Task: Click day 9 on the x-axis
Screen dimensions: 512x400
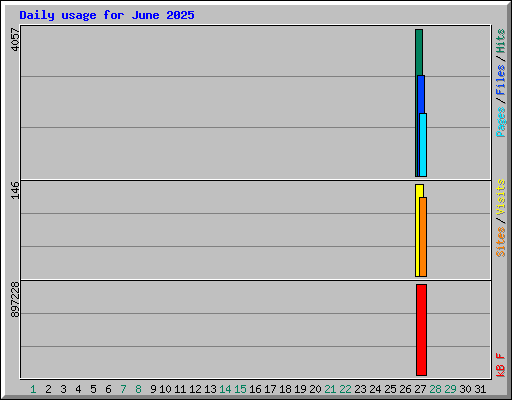Action: [x=153, y=389]
